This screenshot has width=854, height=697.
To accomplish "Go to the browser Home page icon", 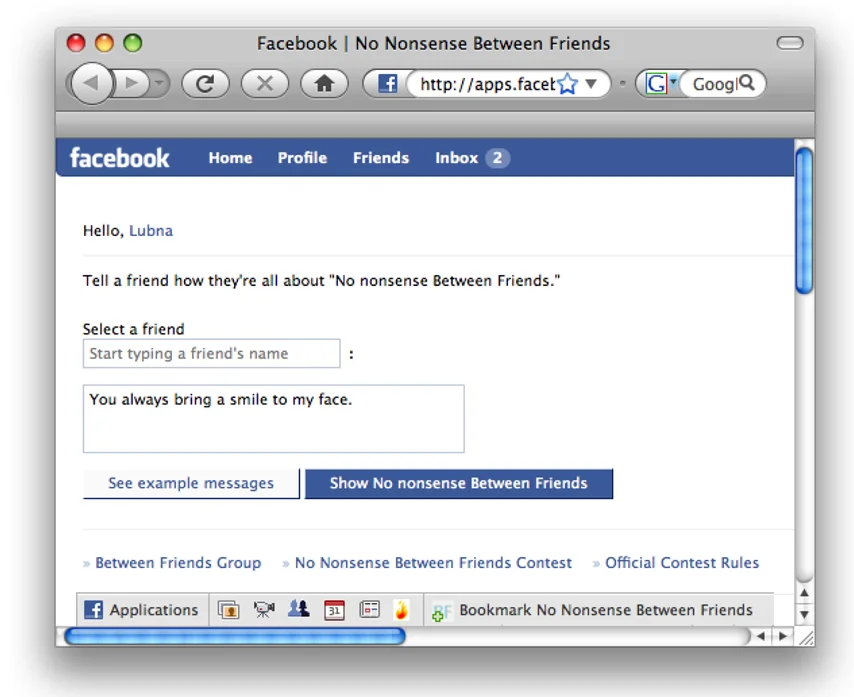I will coord(324,84).
